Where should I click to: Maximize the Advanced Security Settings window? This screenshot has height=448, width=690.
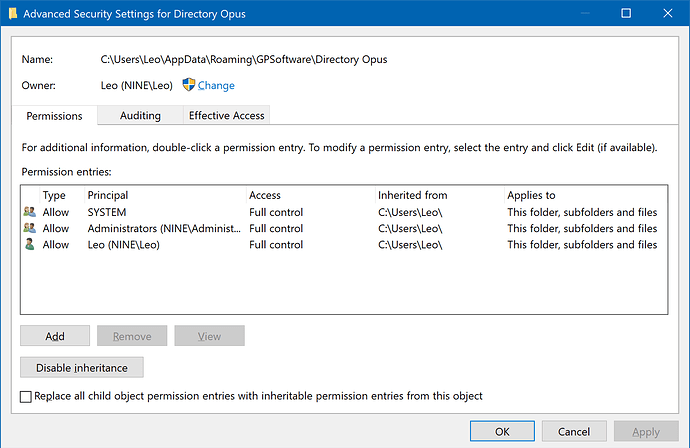626,13
